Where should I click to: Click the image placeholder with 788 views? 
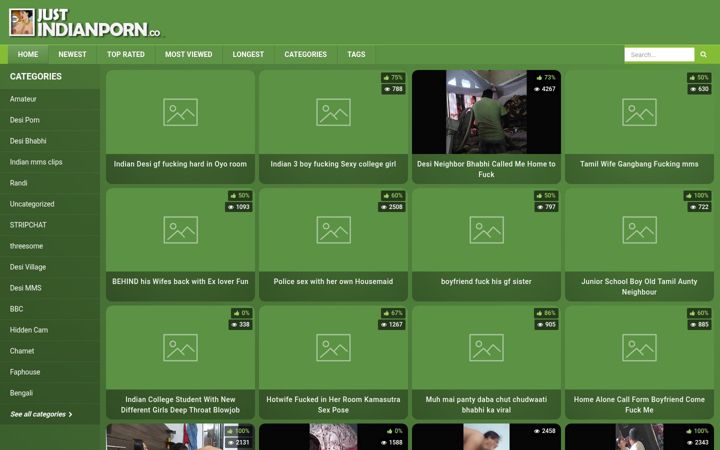point(333,112)
